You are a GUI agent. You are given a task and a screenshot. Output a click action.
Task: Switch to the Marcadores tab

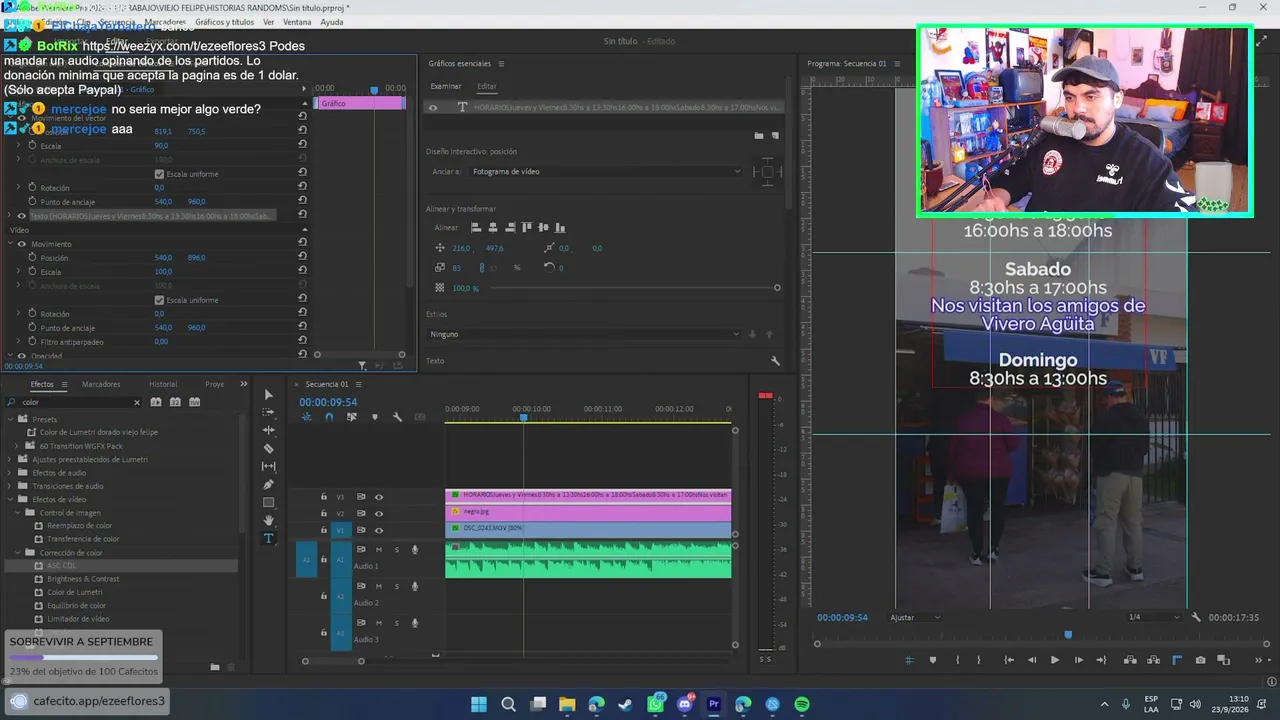(101, 384)
